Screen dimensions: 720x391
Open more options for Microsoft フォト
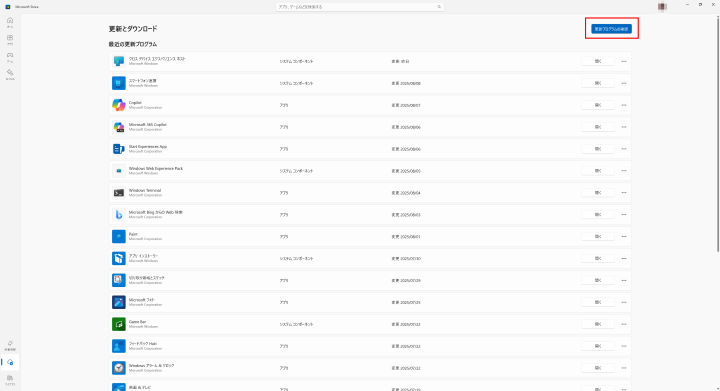point(624,302)
